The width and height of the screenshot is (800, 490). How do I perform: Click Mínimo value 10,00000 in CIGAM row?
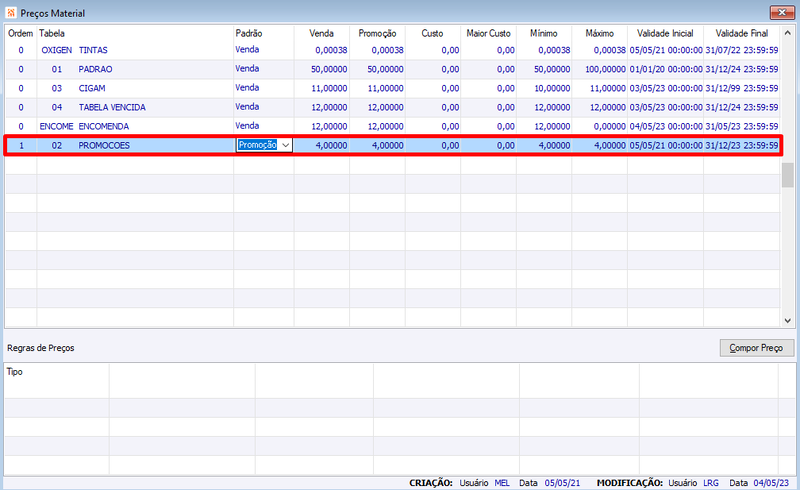[552, 88]
